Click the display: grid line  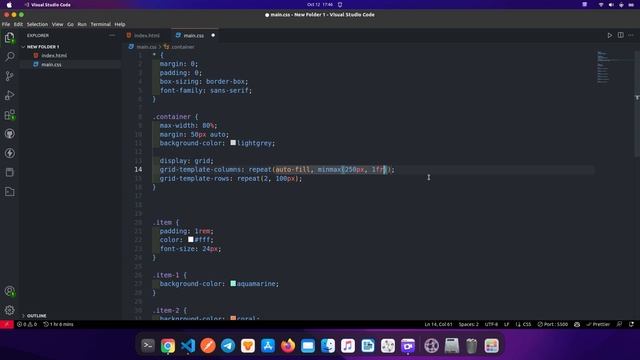[x=187, y=161]
